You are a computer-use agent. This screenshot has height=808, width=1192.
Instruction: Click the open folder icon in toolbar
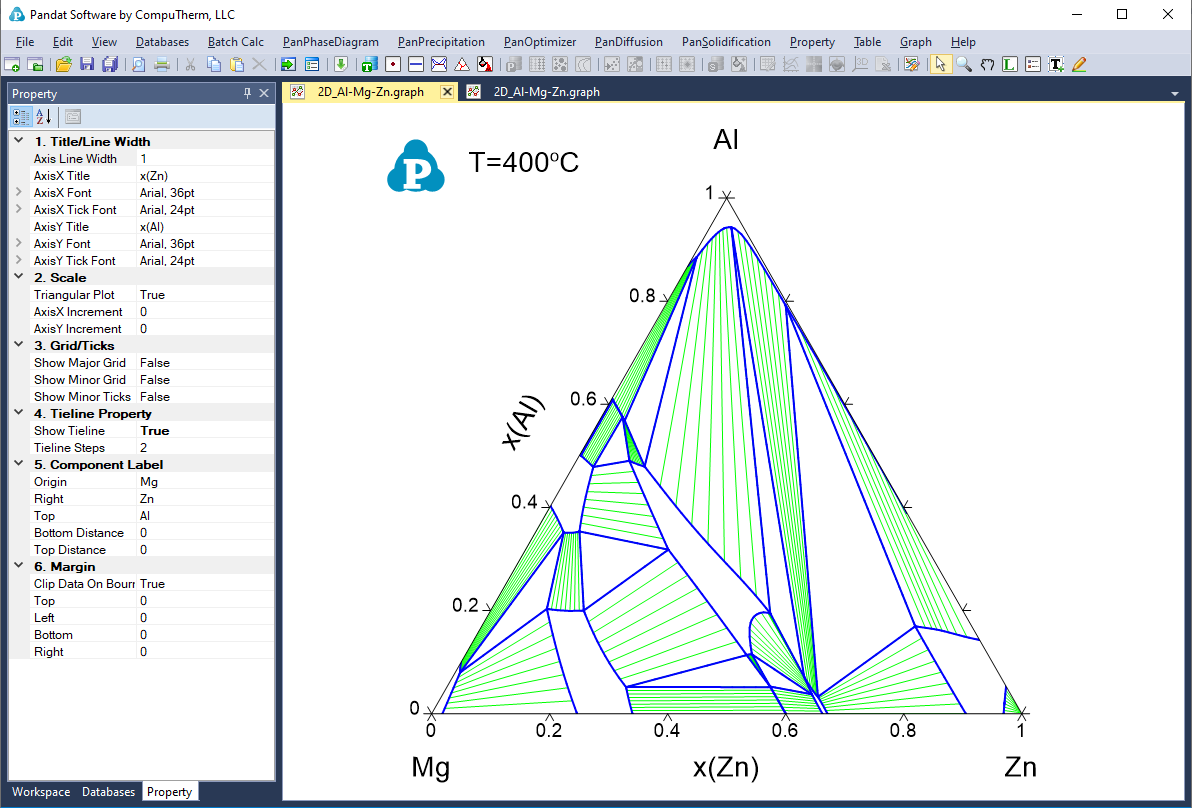(63, 64)
